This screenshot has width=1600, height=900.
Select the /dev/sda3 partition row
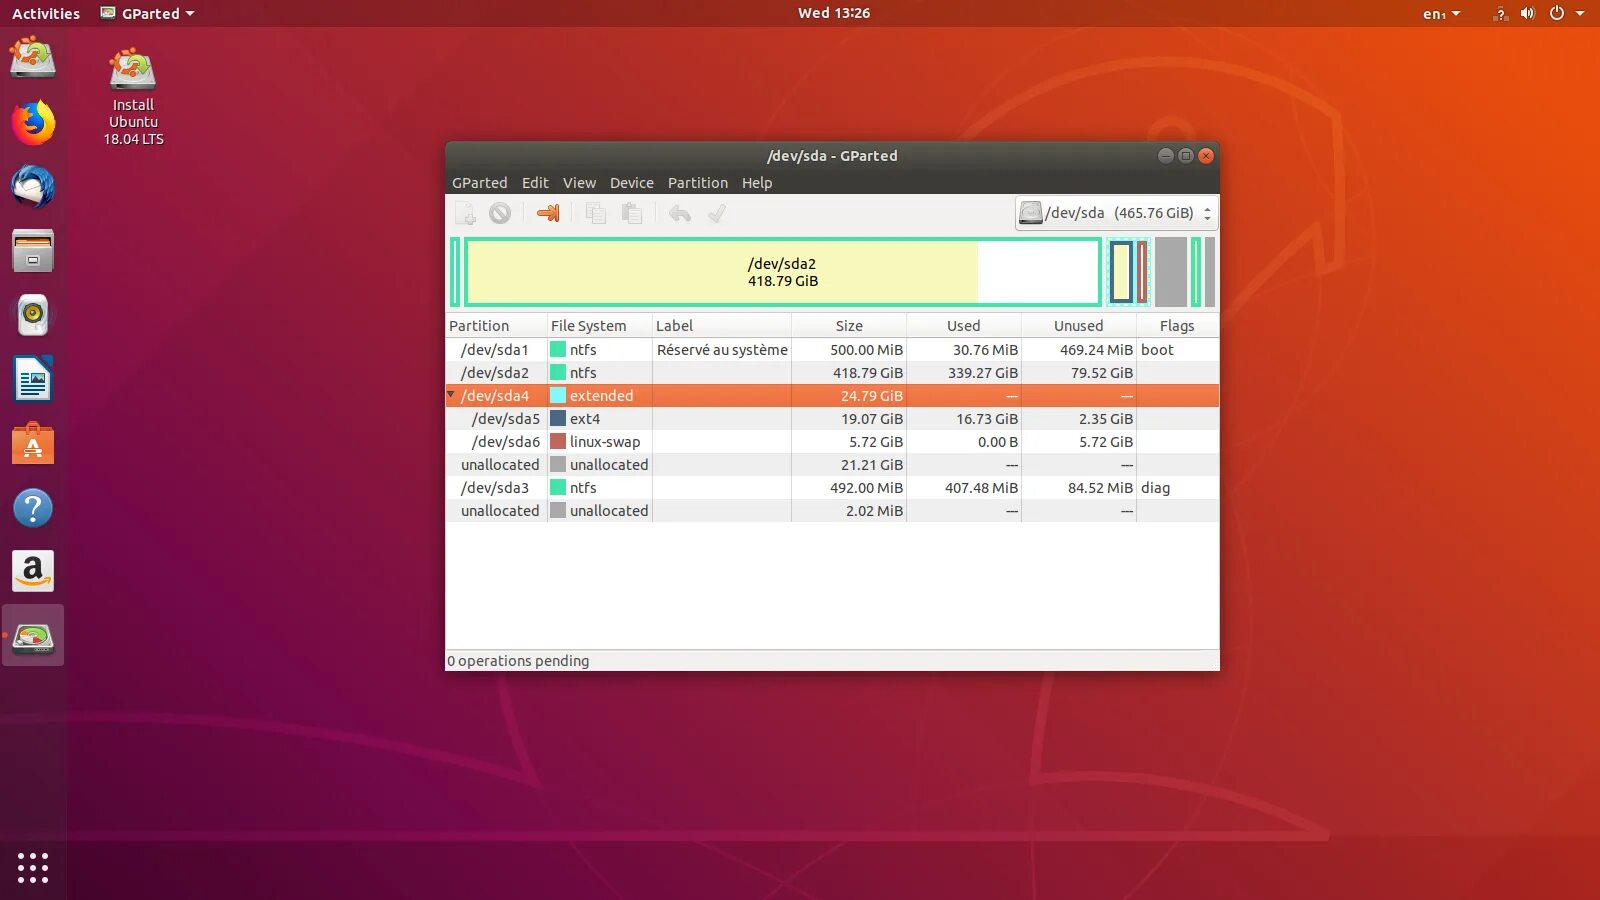(x=832, y=487)
